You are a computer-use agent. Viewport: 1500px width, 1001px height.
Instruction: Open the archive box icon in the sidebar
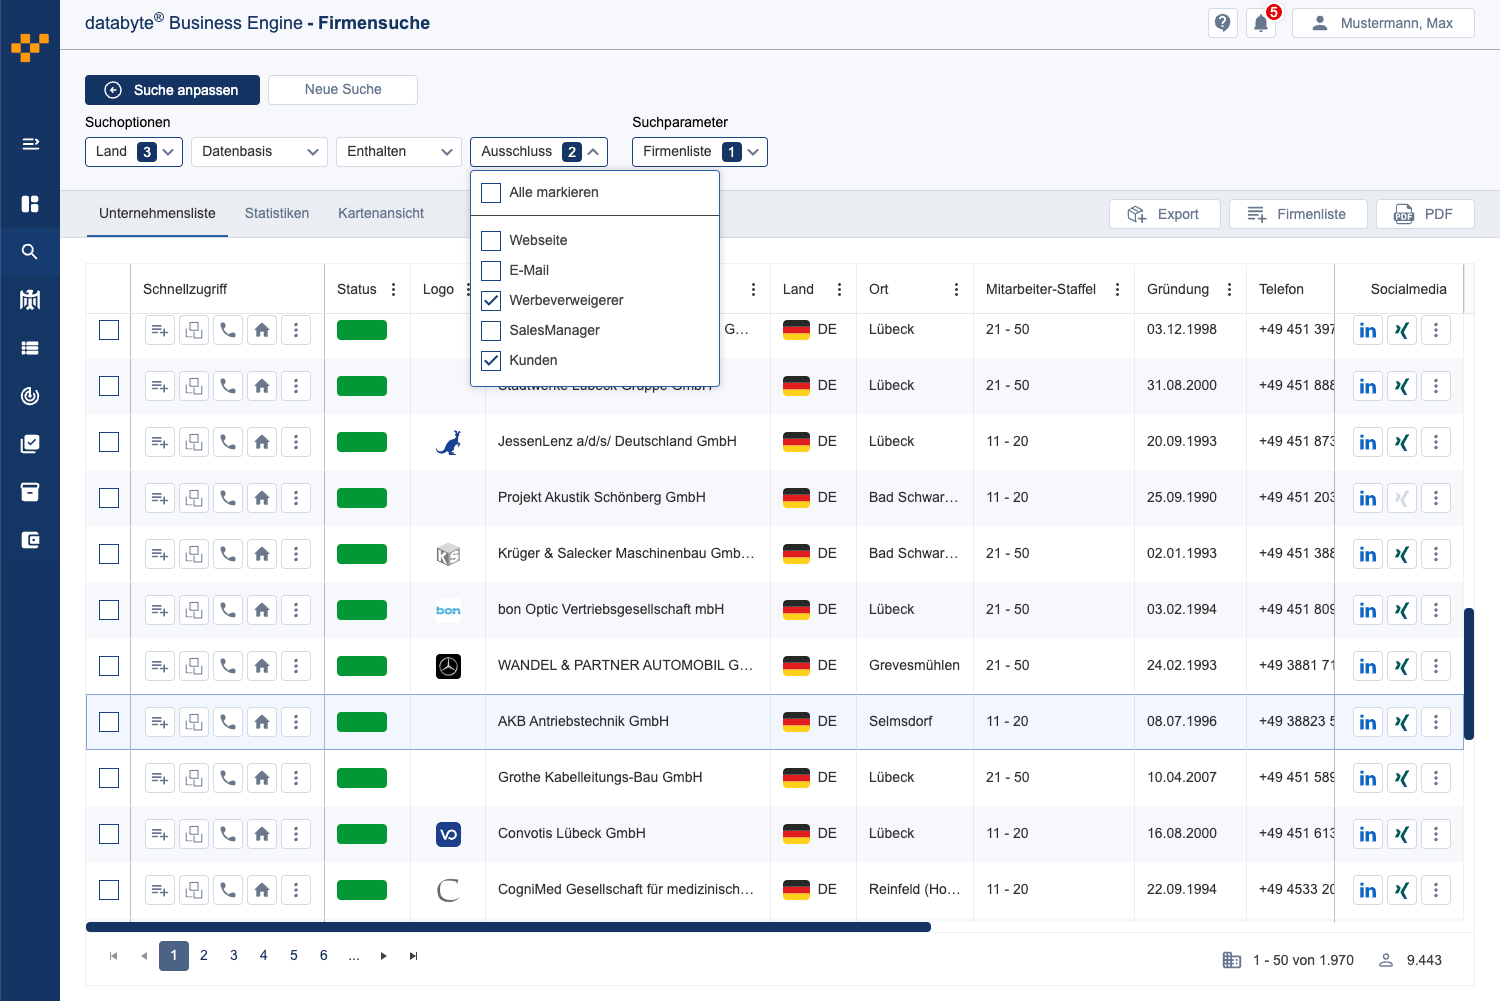coord(30,492)
